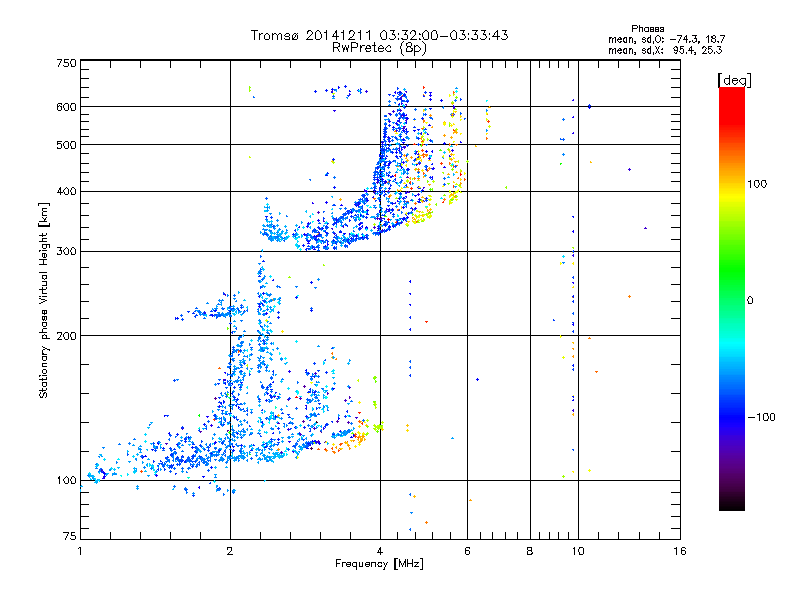Click the x-axis label '16'
The height and width of the screenshot is (600, 800).
680,551
